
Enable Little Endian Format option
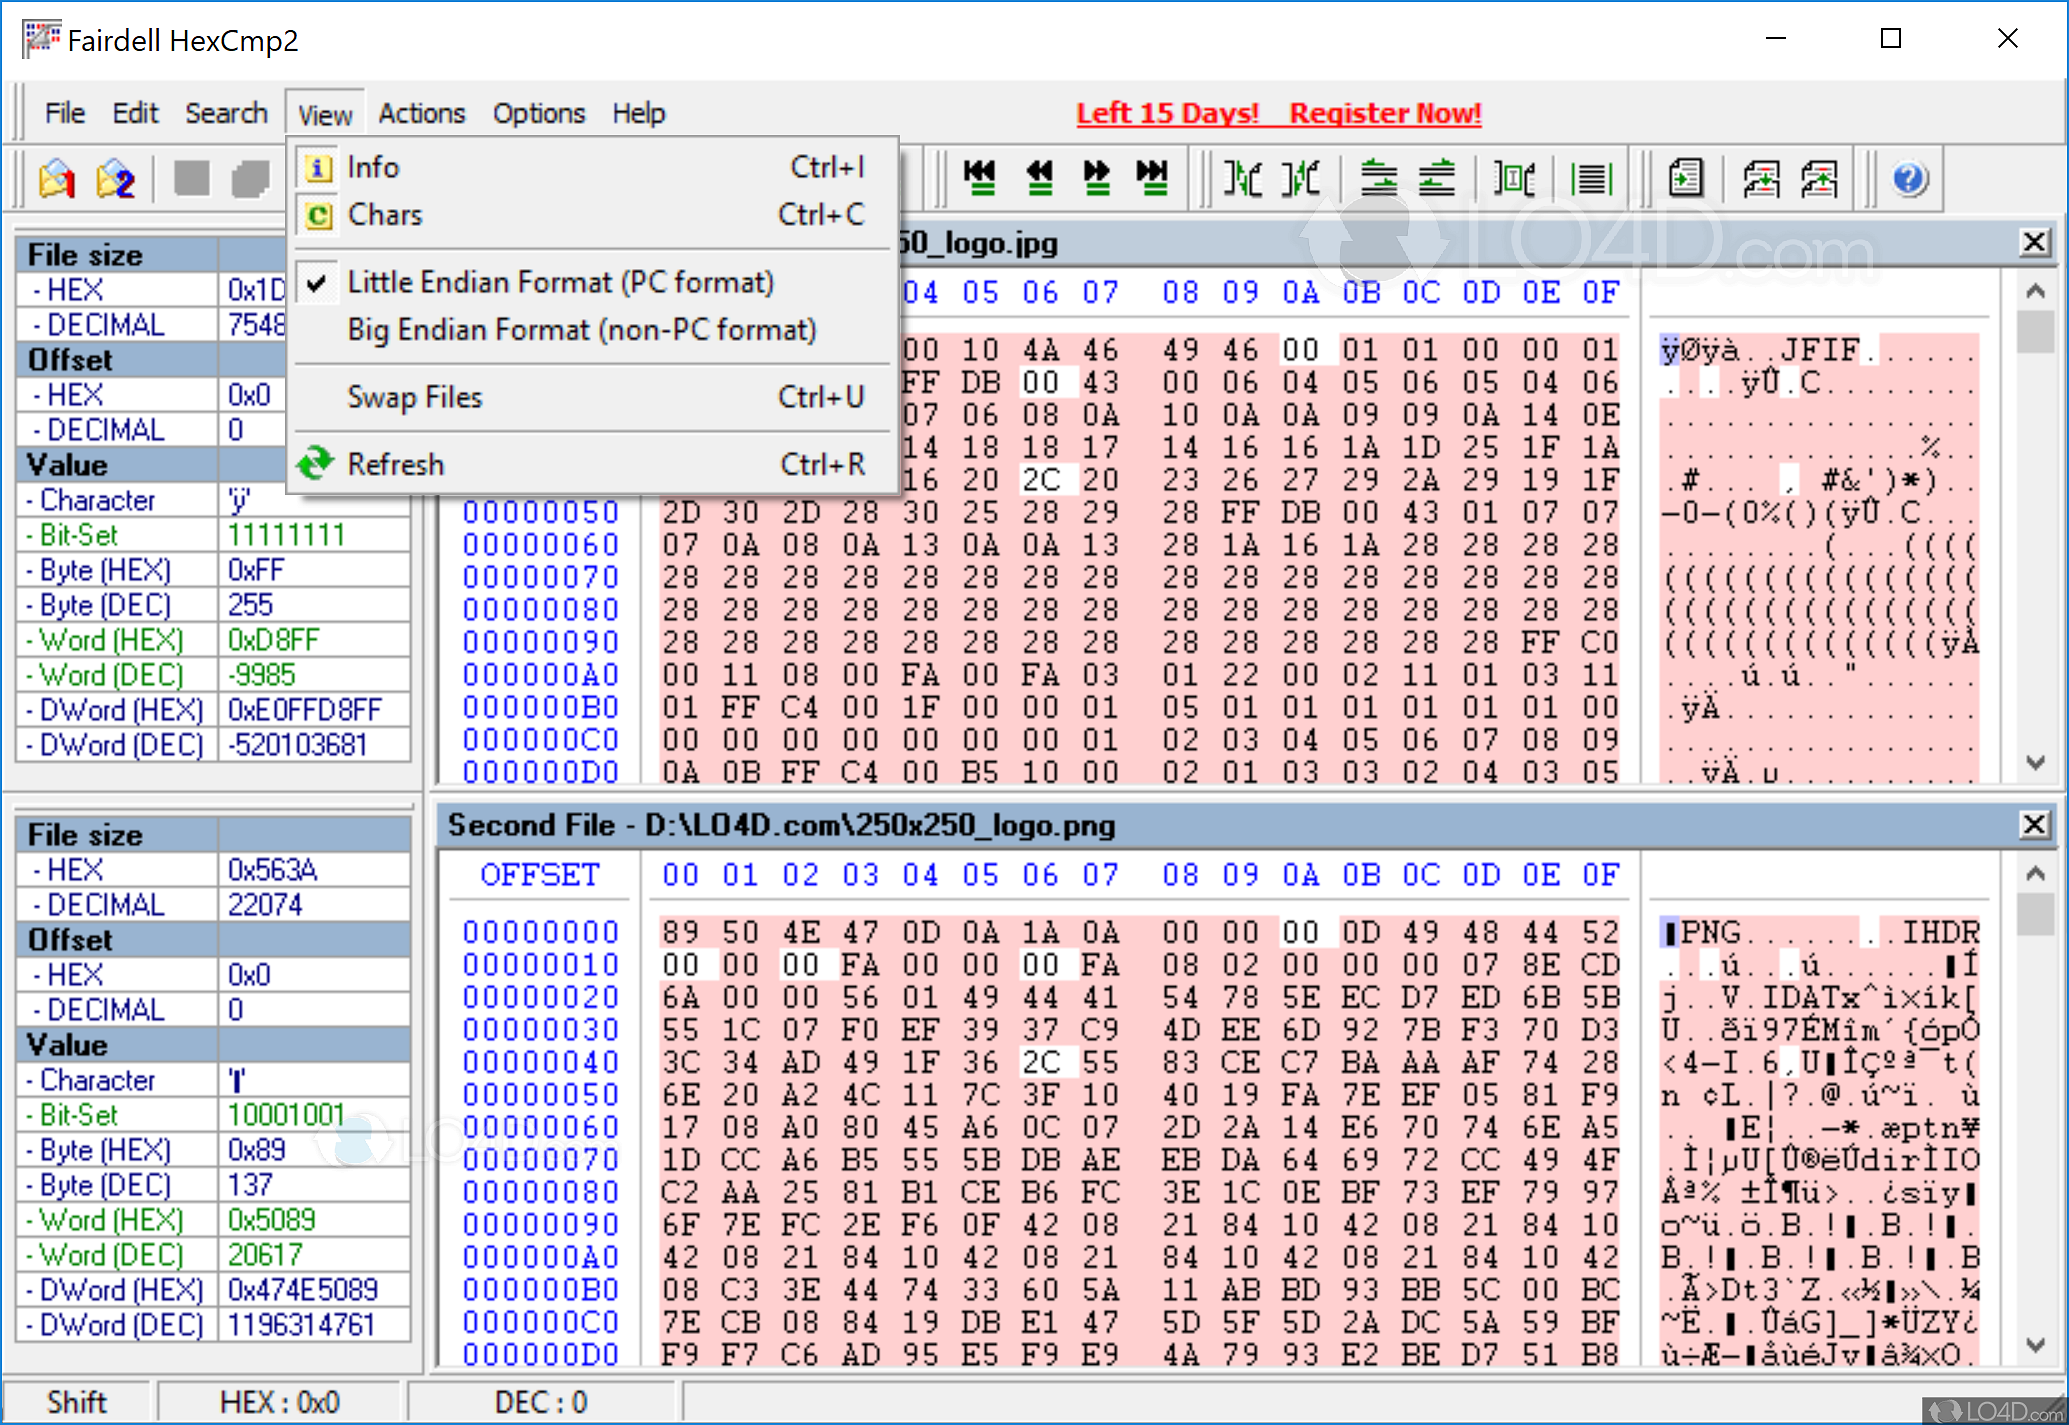(x=560, y=283)
